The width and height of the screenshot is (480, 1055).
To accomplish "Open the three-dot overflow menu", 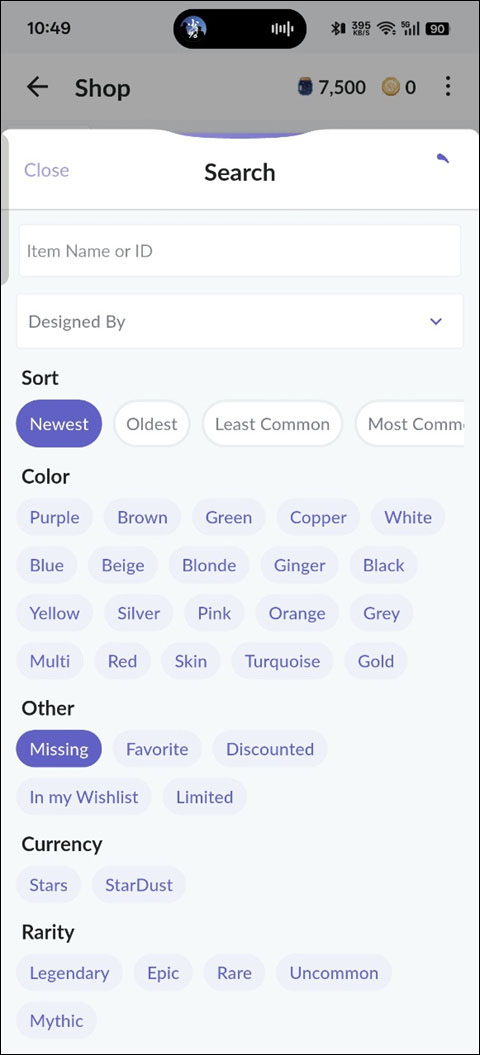I will pos(448,86).
